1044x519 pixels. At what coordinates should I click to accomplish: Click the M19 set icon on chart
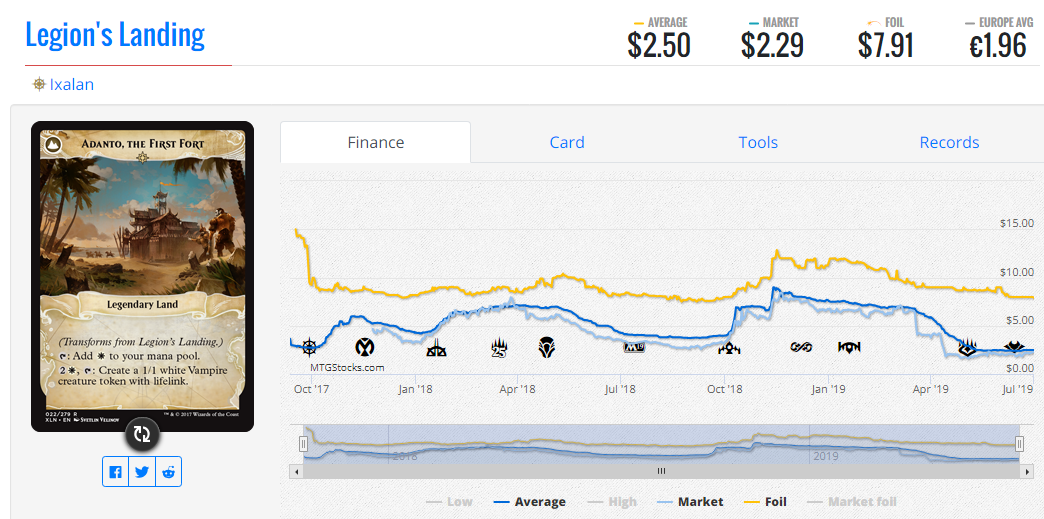[635, 348]
